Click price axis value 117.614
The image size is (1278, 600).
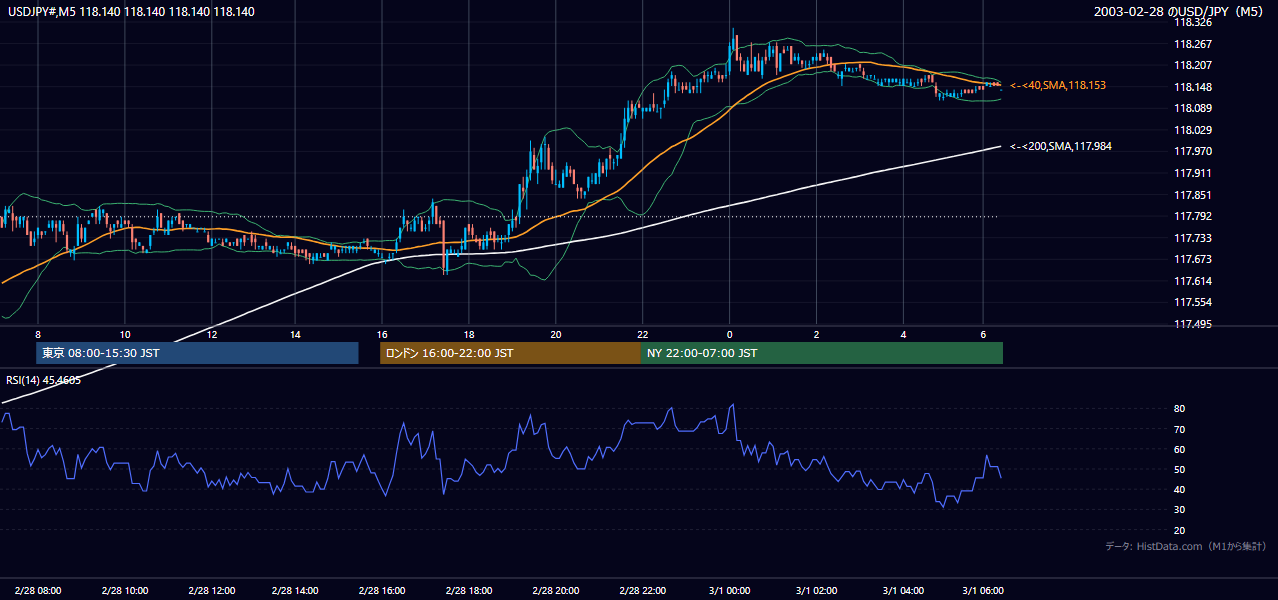tap(1193, 281)
